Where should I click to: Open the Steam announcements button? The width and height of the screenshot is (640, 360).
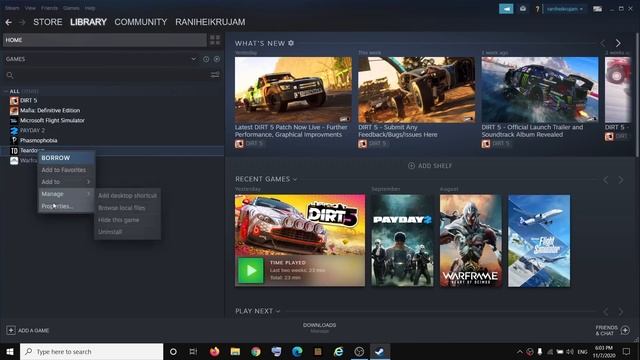(506, 9)
